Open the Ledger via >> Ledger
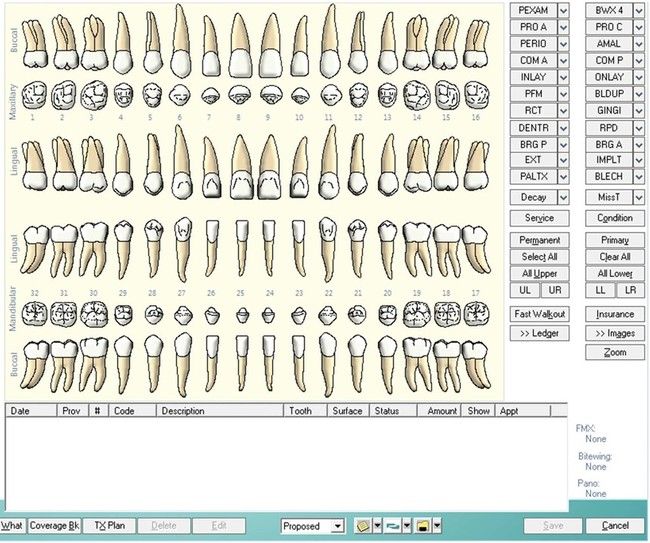 [x=540, y=333]
